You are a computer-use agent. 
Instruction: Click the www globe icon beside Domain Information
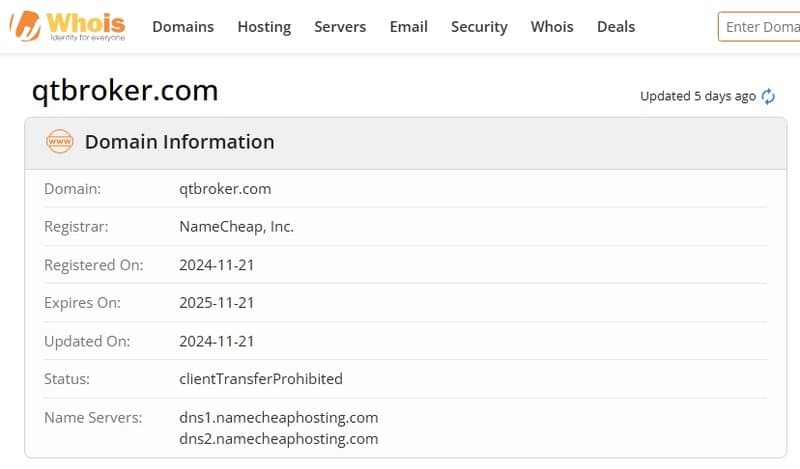pyautogui.click(x=60, y=141)
